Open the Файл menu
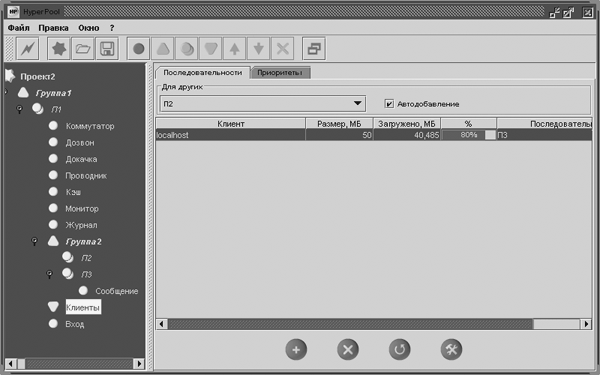600x375 pixels. (18, 28)
